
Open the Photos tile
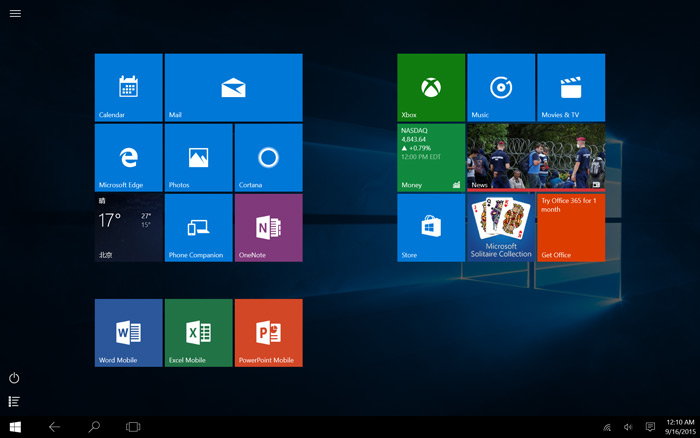pos(198,157)
